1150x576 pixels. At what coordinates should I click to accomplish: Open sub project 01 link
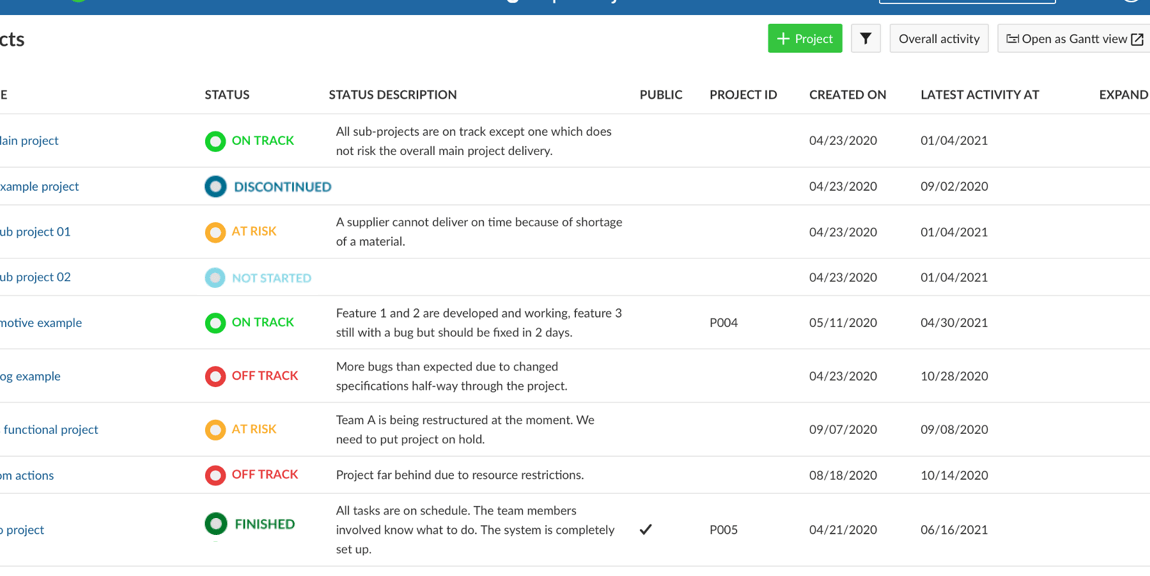click(35, 232)
